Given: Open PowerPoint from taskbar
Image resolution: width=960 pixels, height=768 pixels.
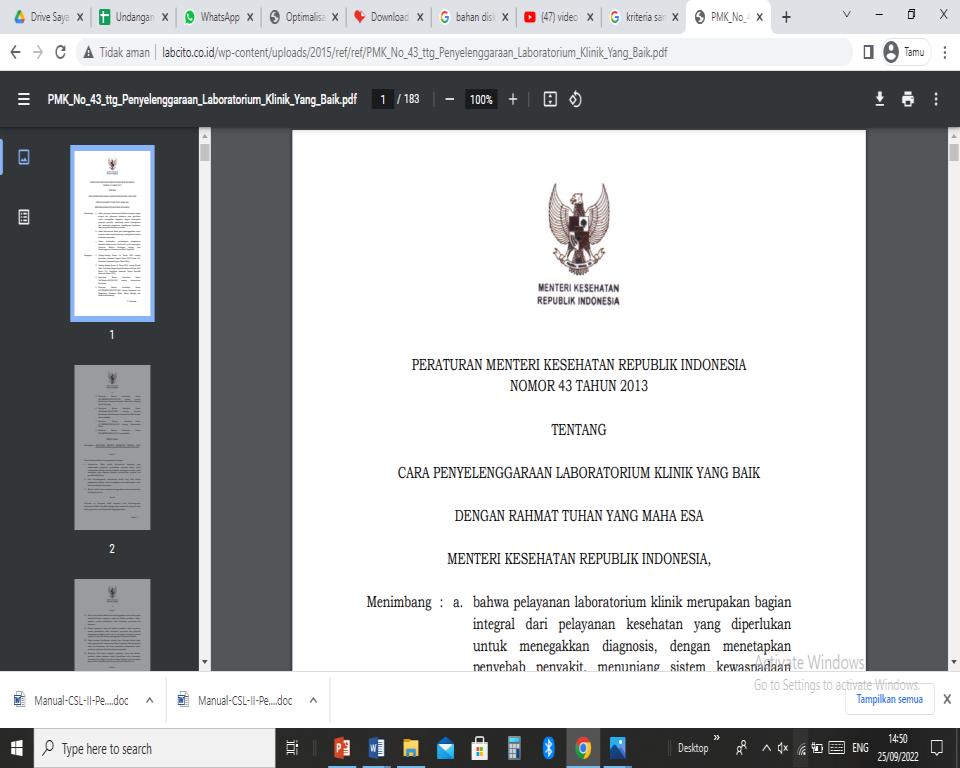Looking at the screenshot, I should coord(342,748).
